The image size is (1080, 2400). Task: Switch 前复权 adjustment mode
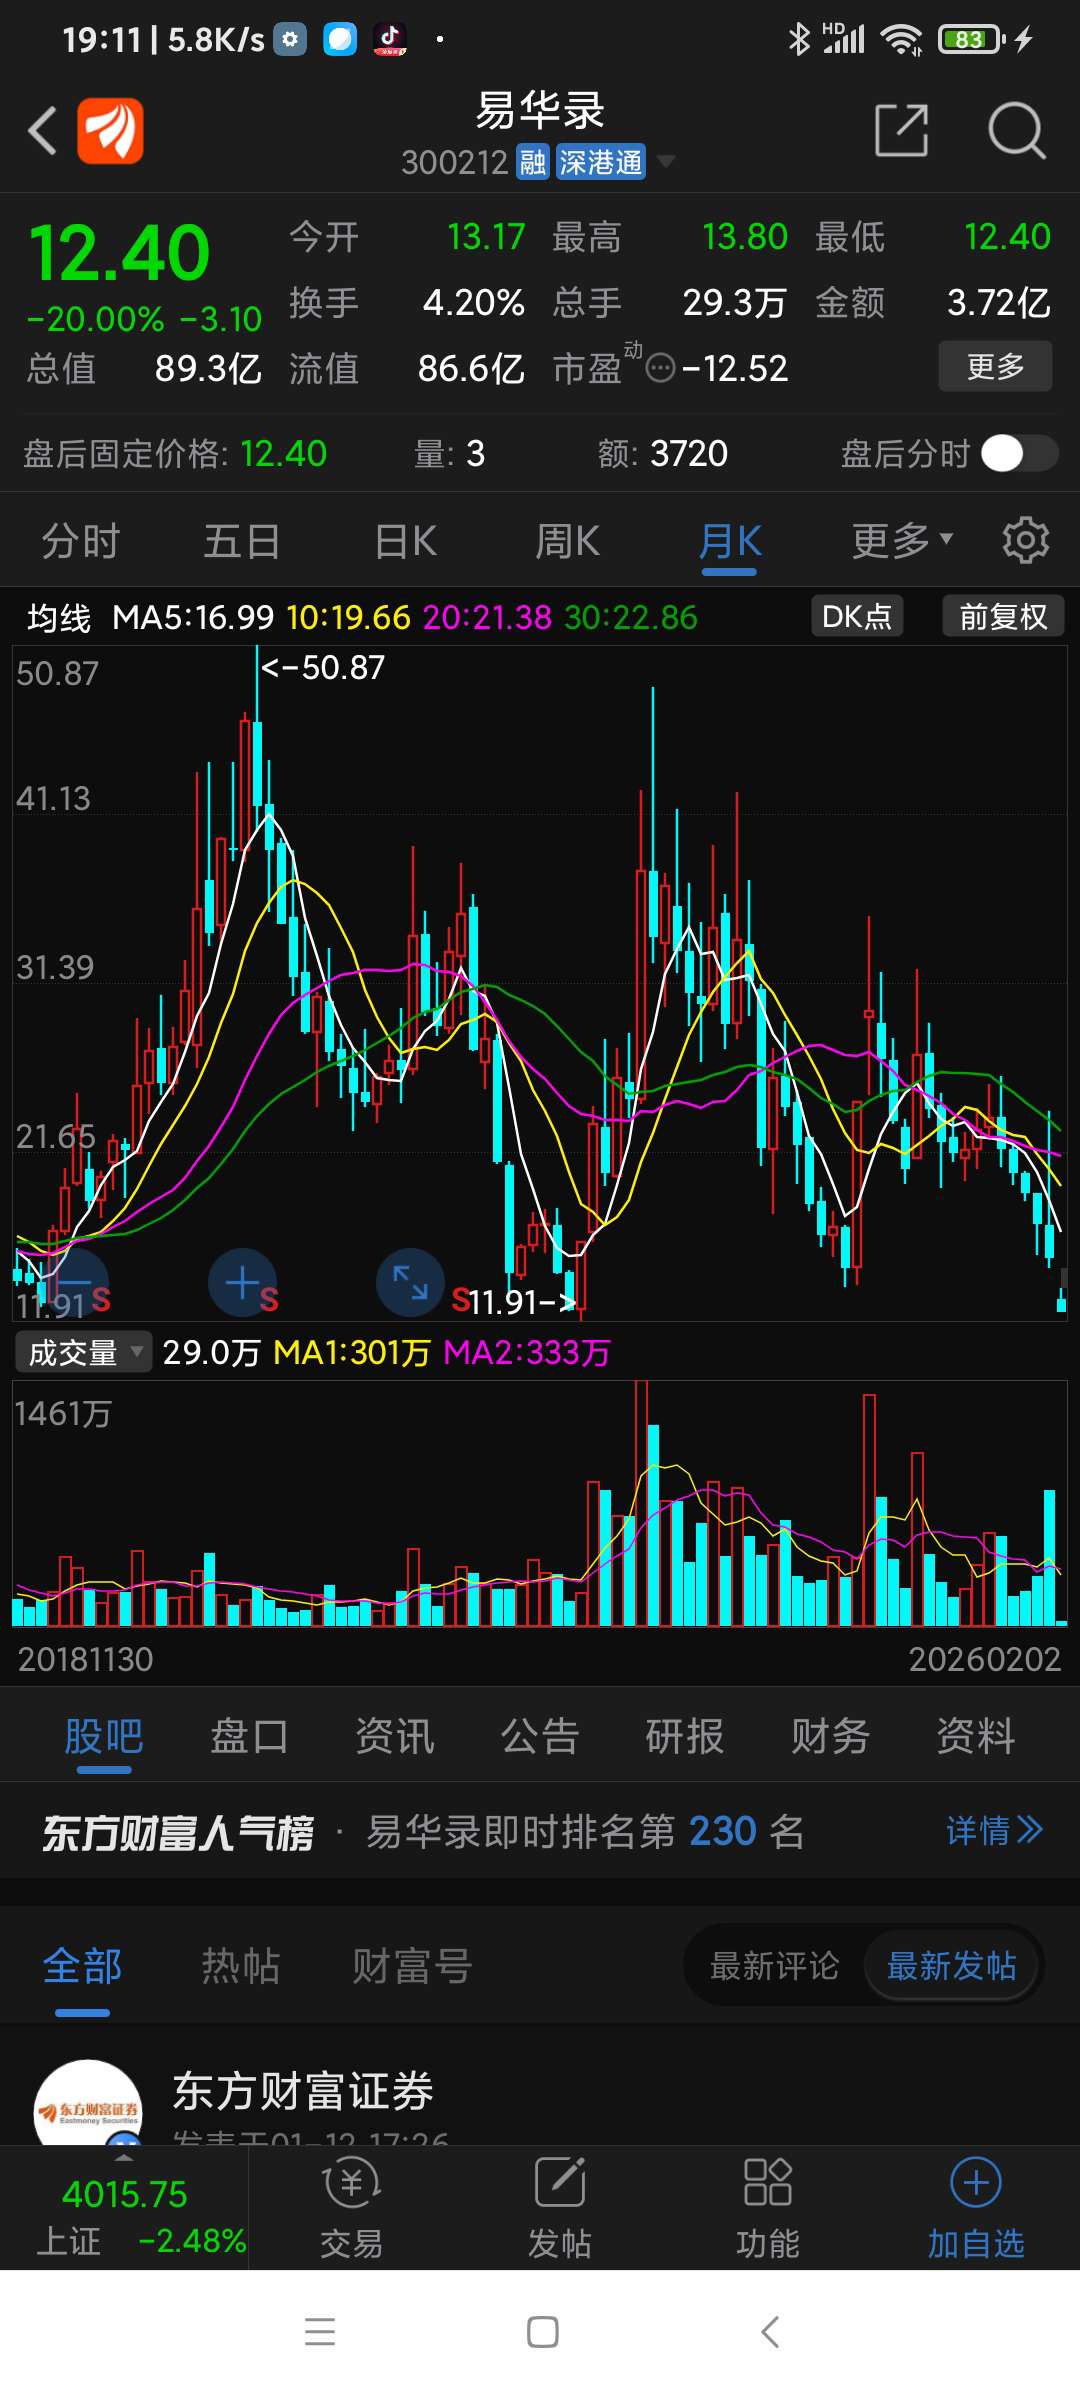click(x=1003, y=616)
